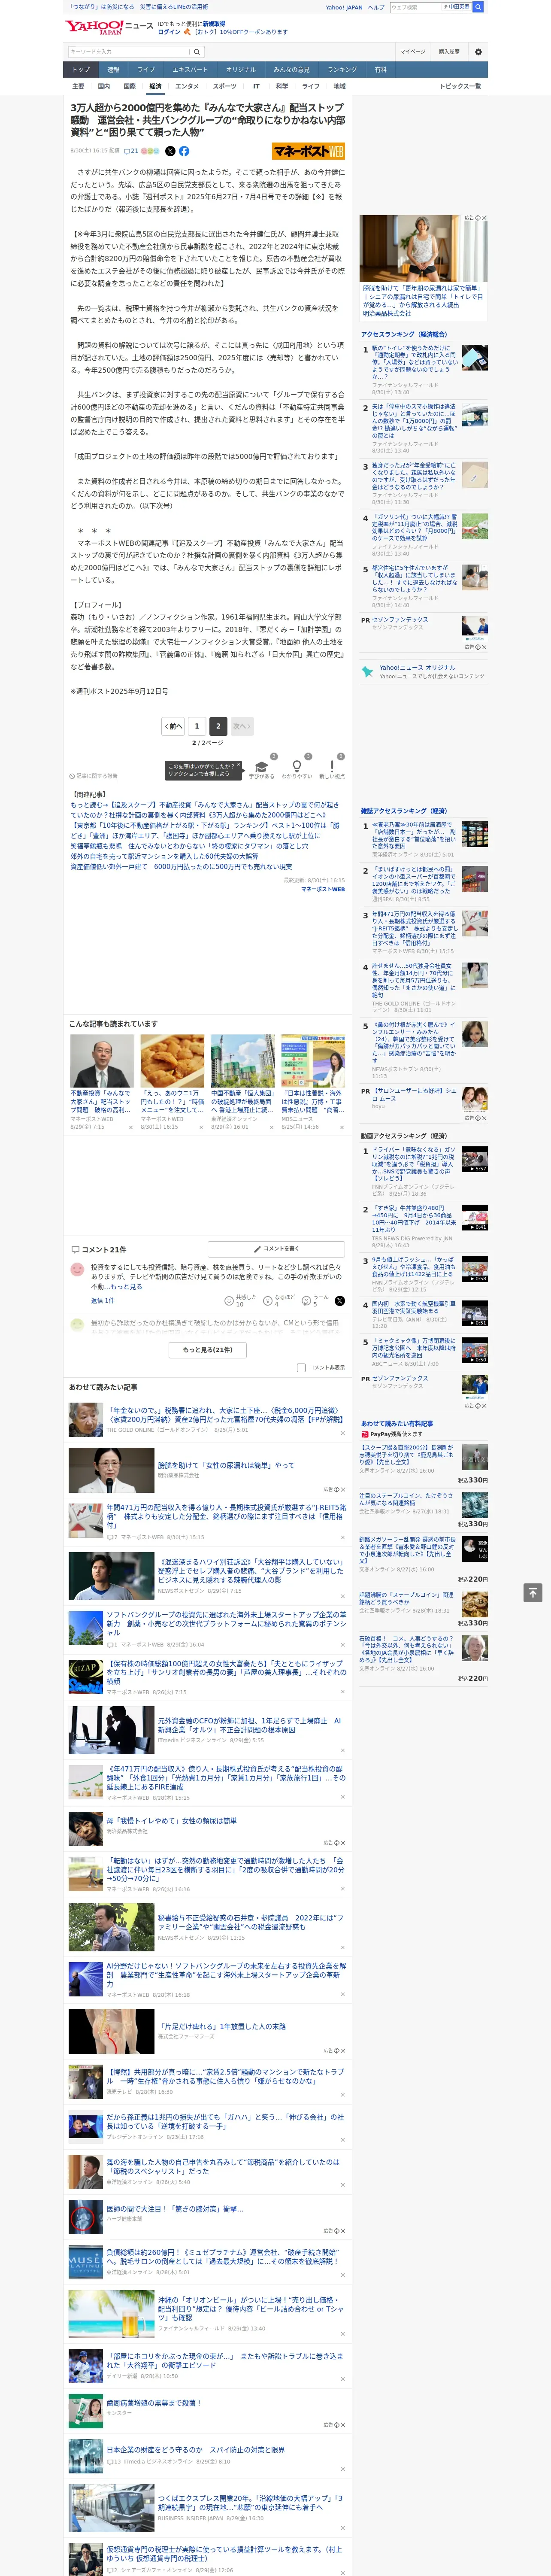This screenshot has width=551, height=2576.
Task: Click the 災害に備えるLINEの活用術 top link
Action: (x=174, y=7)
